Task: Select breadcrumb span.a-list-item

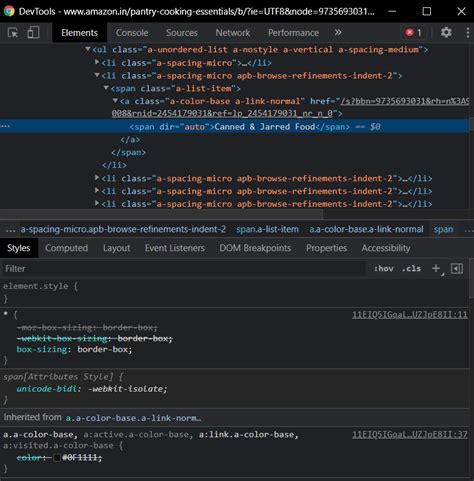Action: coord(267,229)
